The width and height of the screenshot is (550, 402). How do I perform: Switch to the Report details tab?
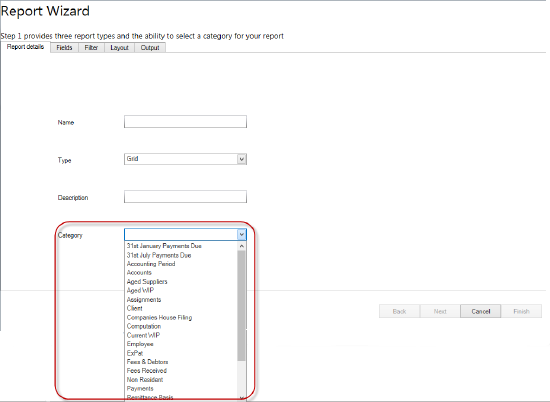25,47
